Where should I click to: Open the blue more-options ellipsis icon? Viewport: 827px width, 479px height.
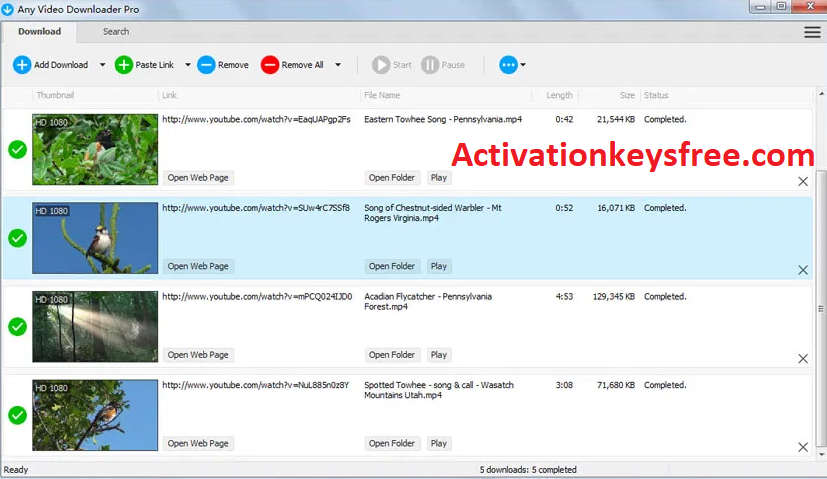[508, 65]
